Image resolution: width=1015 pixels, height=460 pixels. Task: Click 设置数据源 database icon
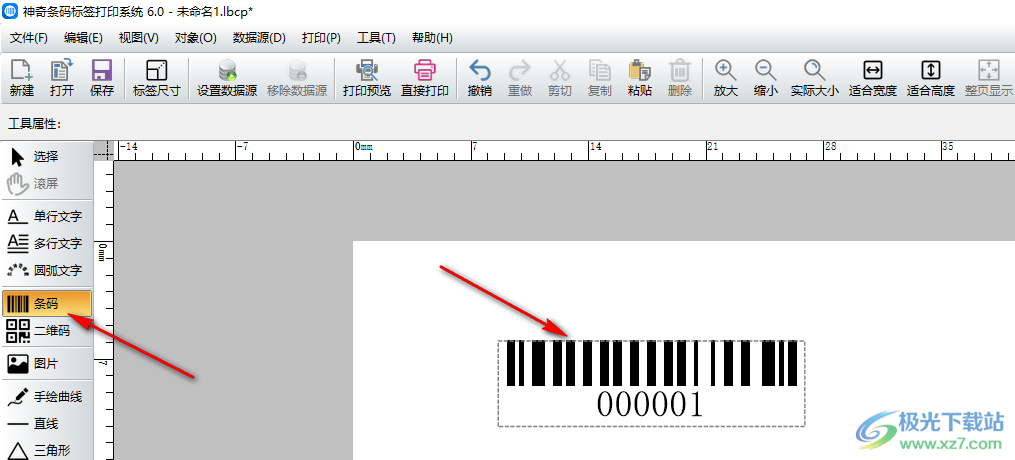pyautogui.click(x=227, y=78)
